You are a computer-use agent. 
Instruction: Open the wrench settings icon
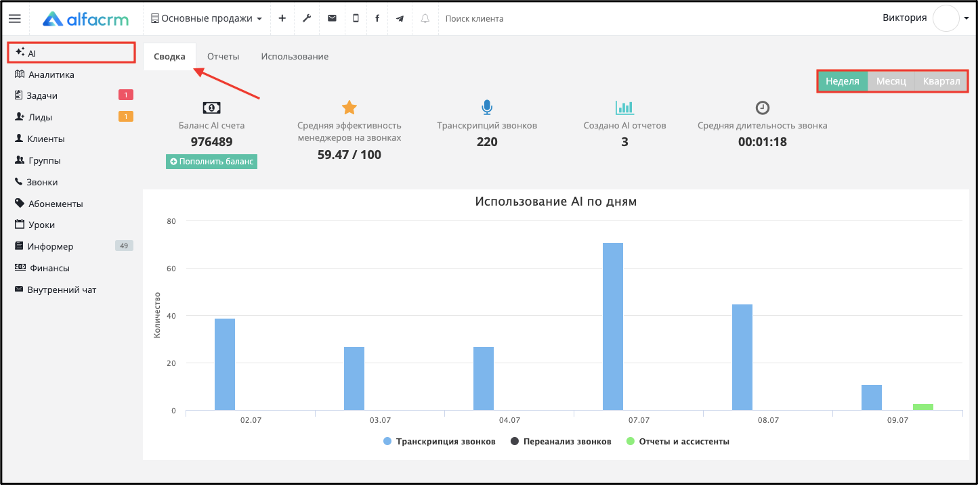307,19
